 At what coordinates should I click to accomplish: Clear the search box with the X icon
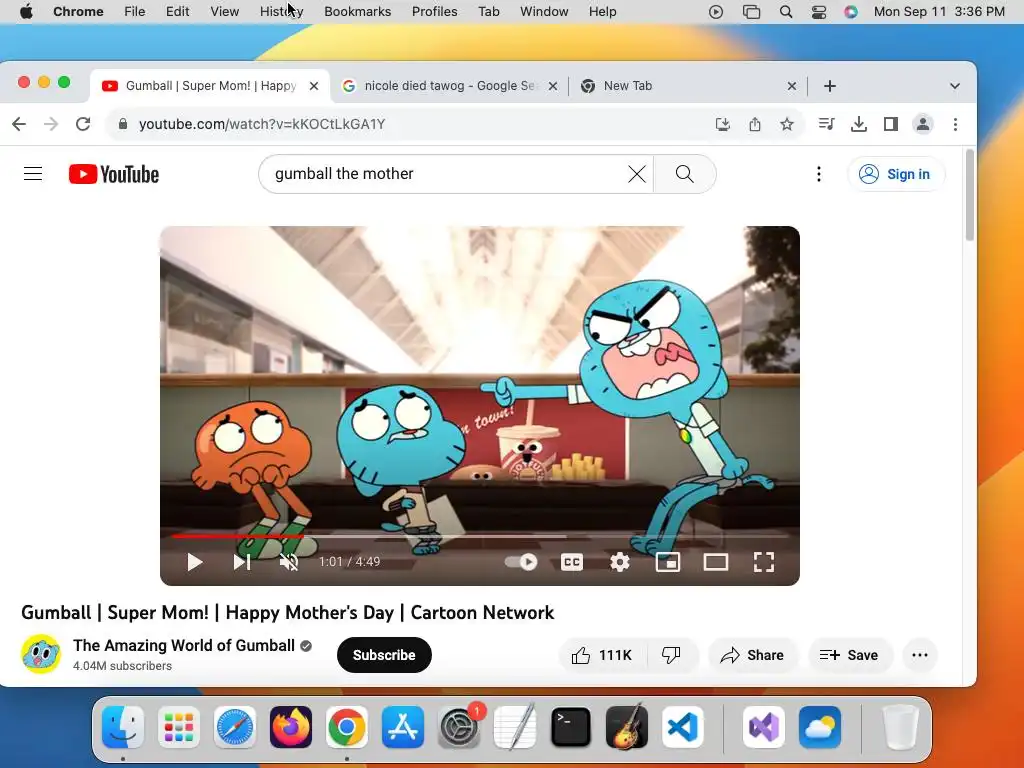click(x=637, y=174)
